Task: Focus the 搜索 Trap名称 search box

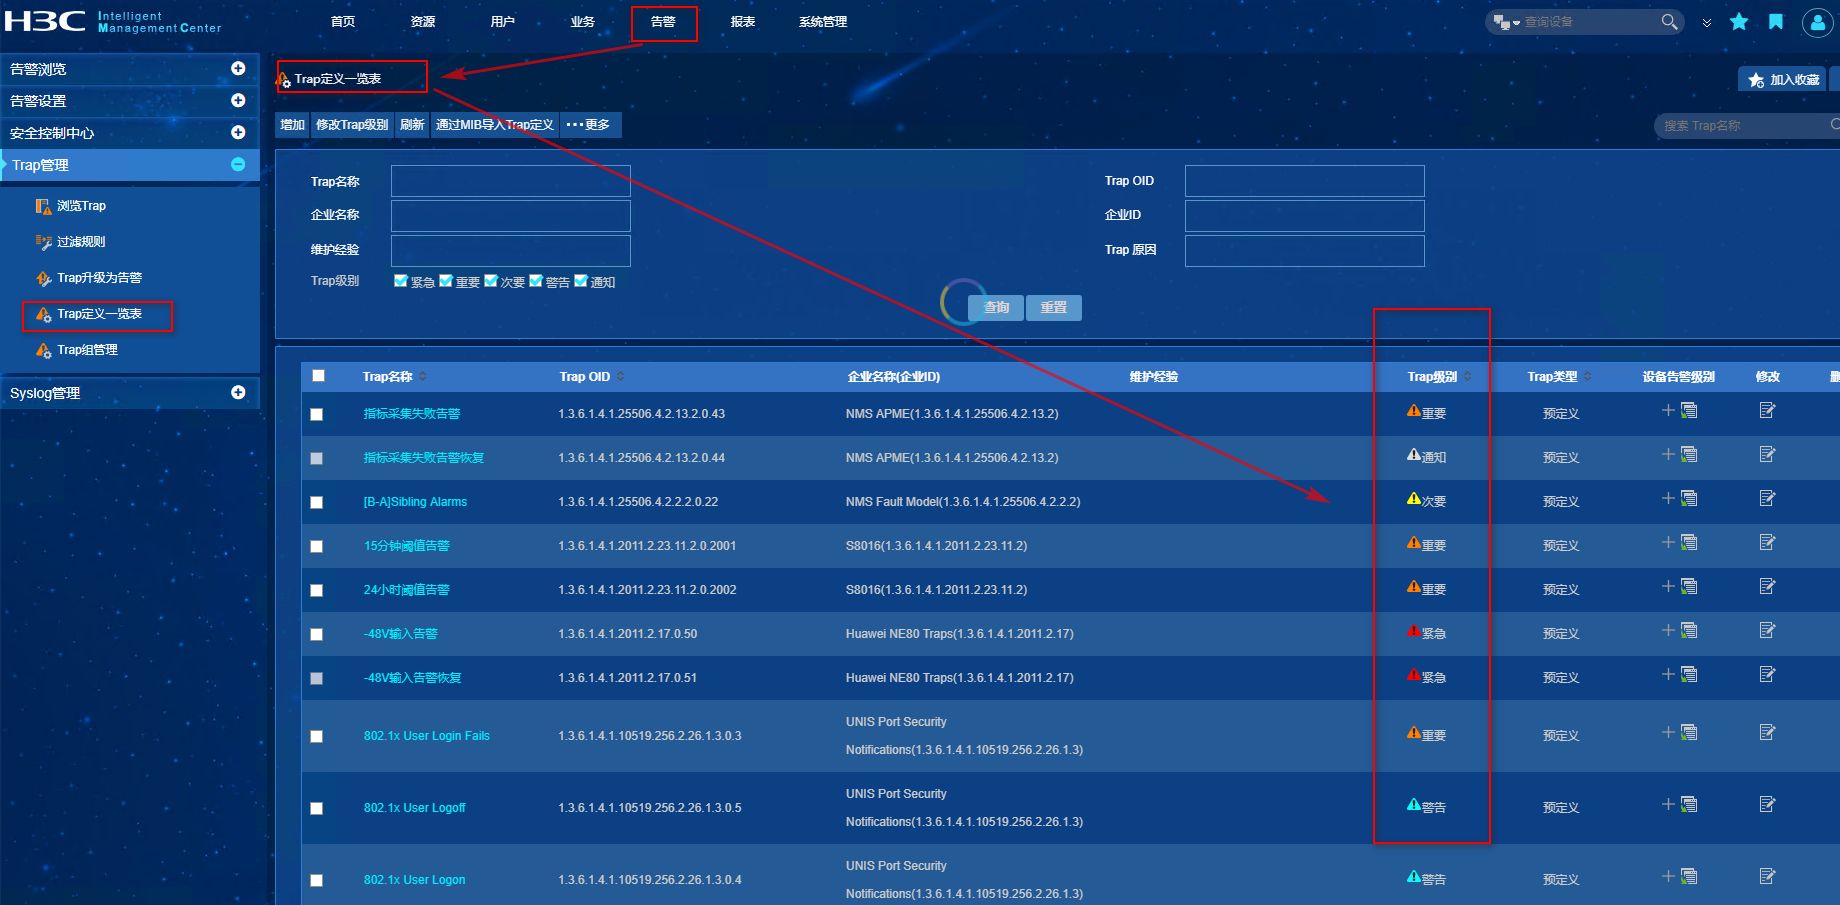Action: [1747, 125]
